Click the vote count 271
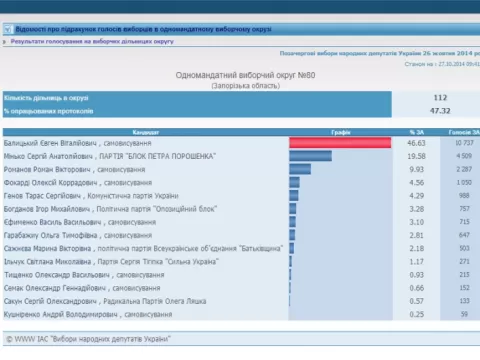Image resolution: width=480 pixels, height=360 pixels. coord(464,261)
